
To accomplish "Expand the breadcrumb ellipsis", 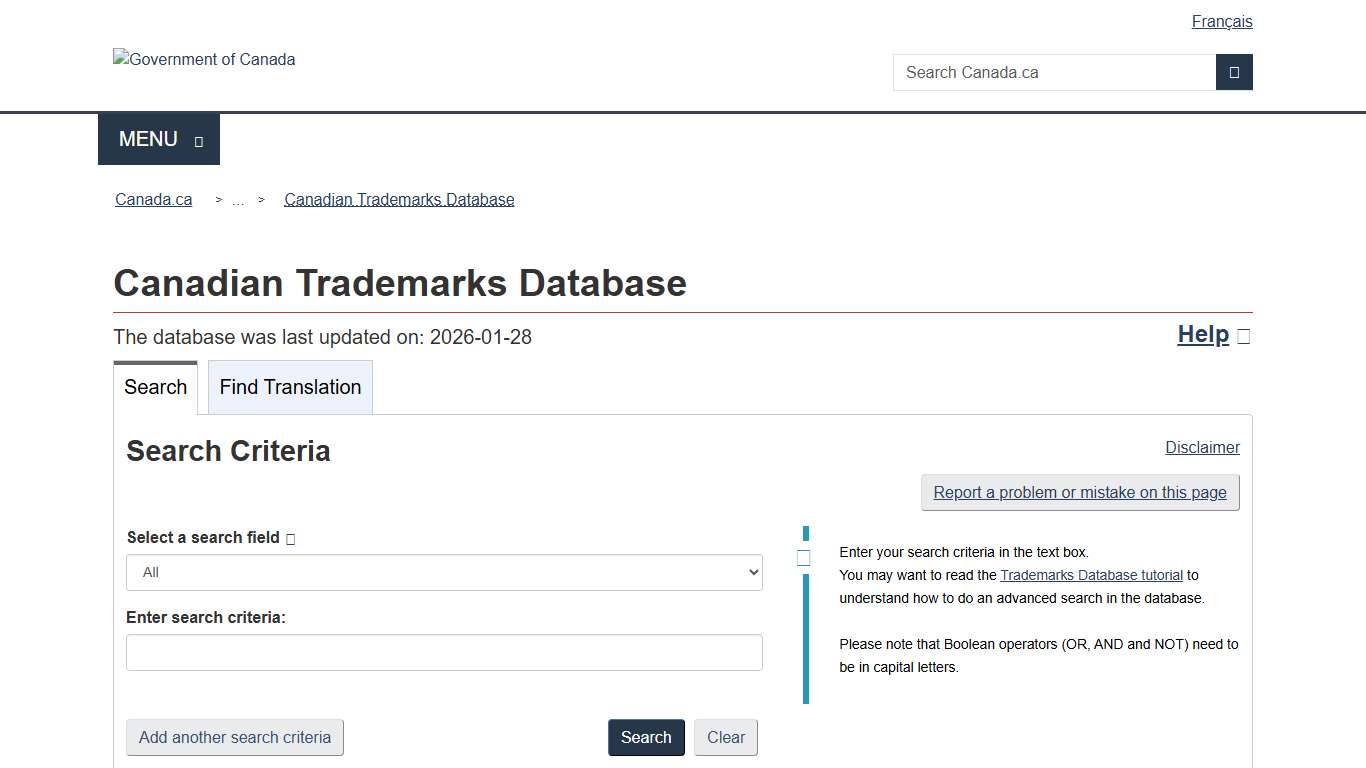I will point(238,199).
